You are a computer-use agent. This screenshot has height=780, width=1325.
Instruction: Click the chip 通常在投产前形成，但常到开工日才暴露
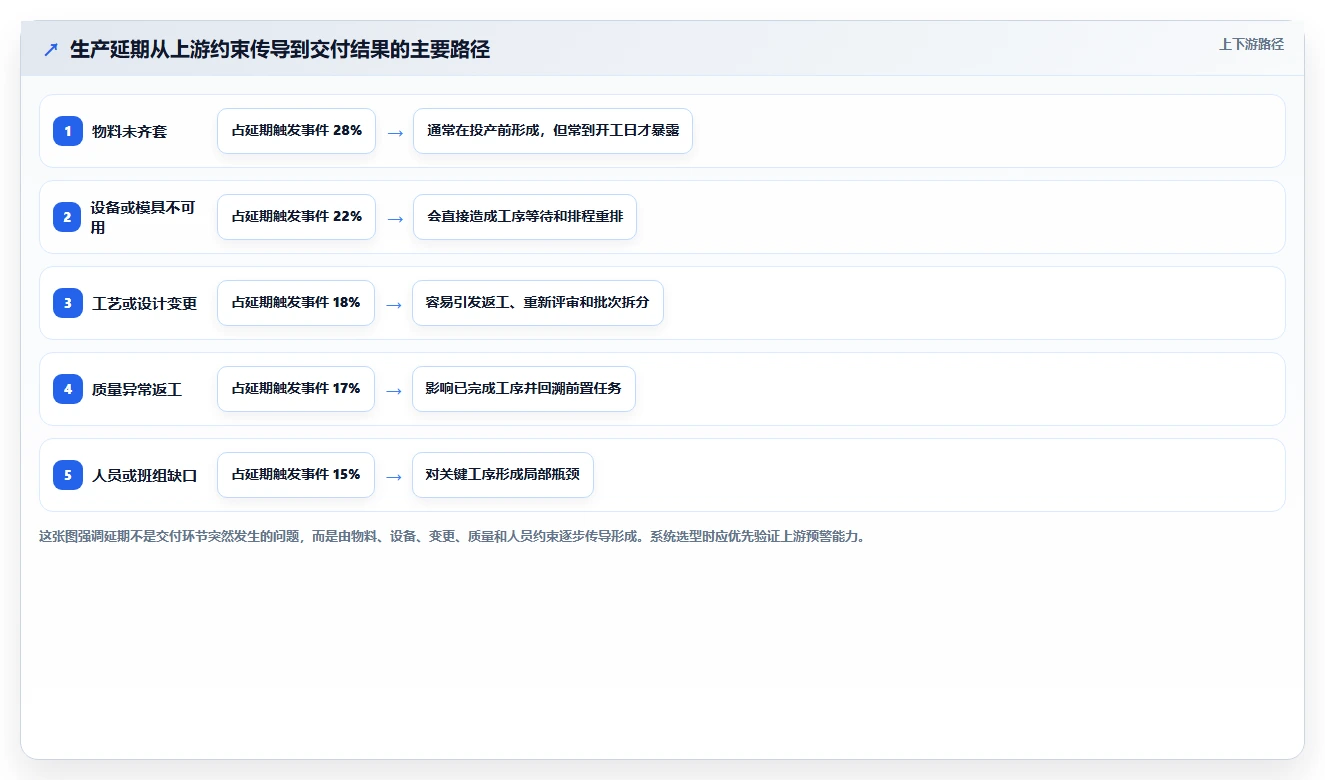pos(553,131)
